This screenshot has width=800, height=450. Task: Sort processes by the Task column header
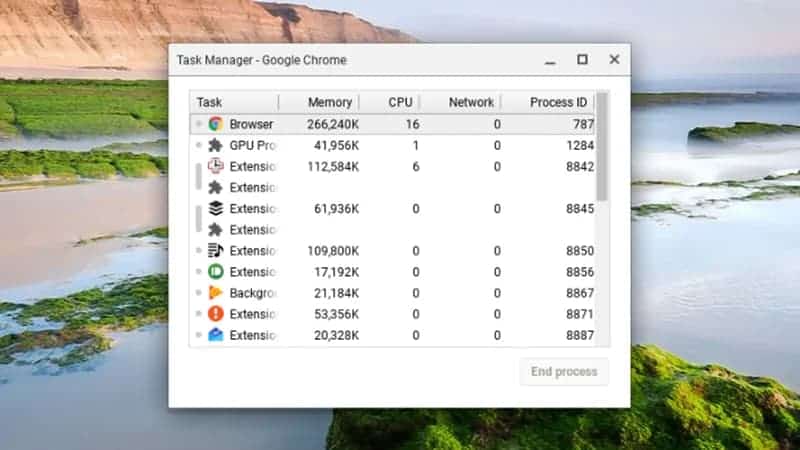coord(234,102)
